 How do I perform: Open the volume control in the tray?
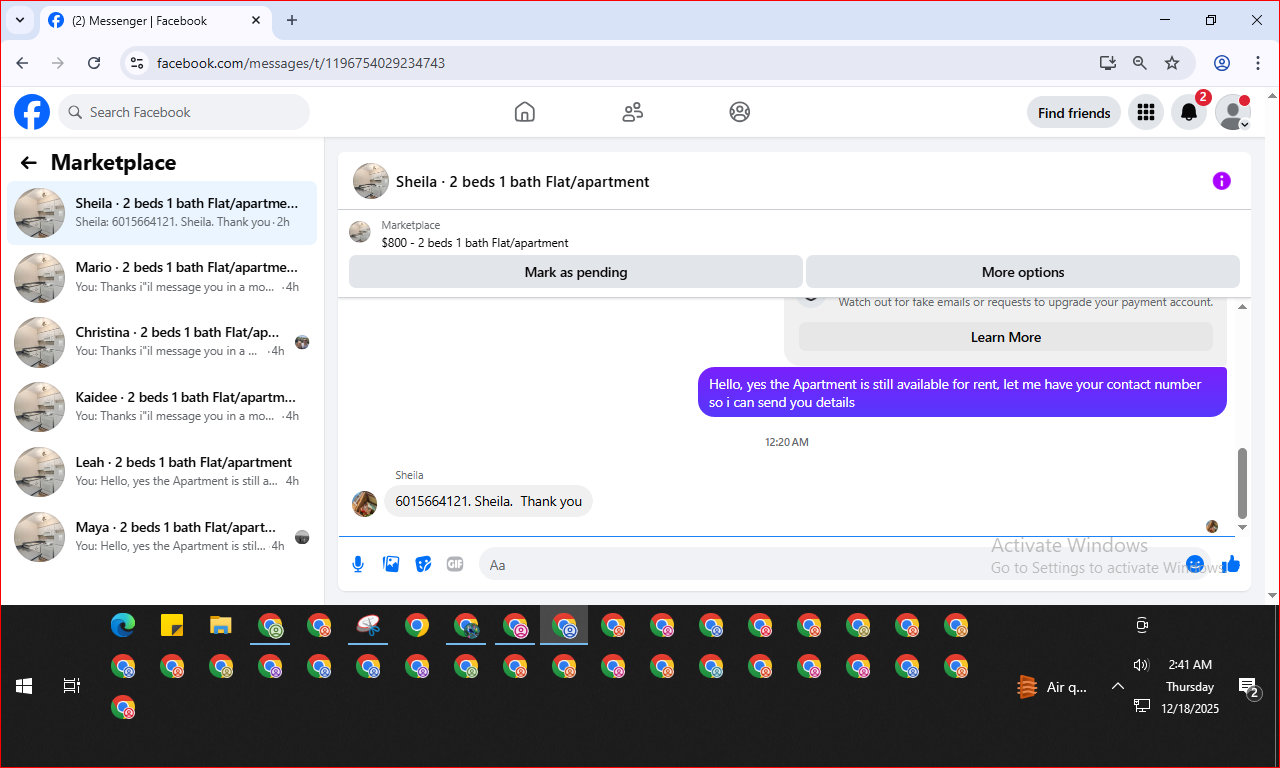pyautogui.click(x=1141, y=665)
